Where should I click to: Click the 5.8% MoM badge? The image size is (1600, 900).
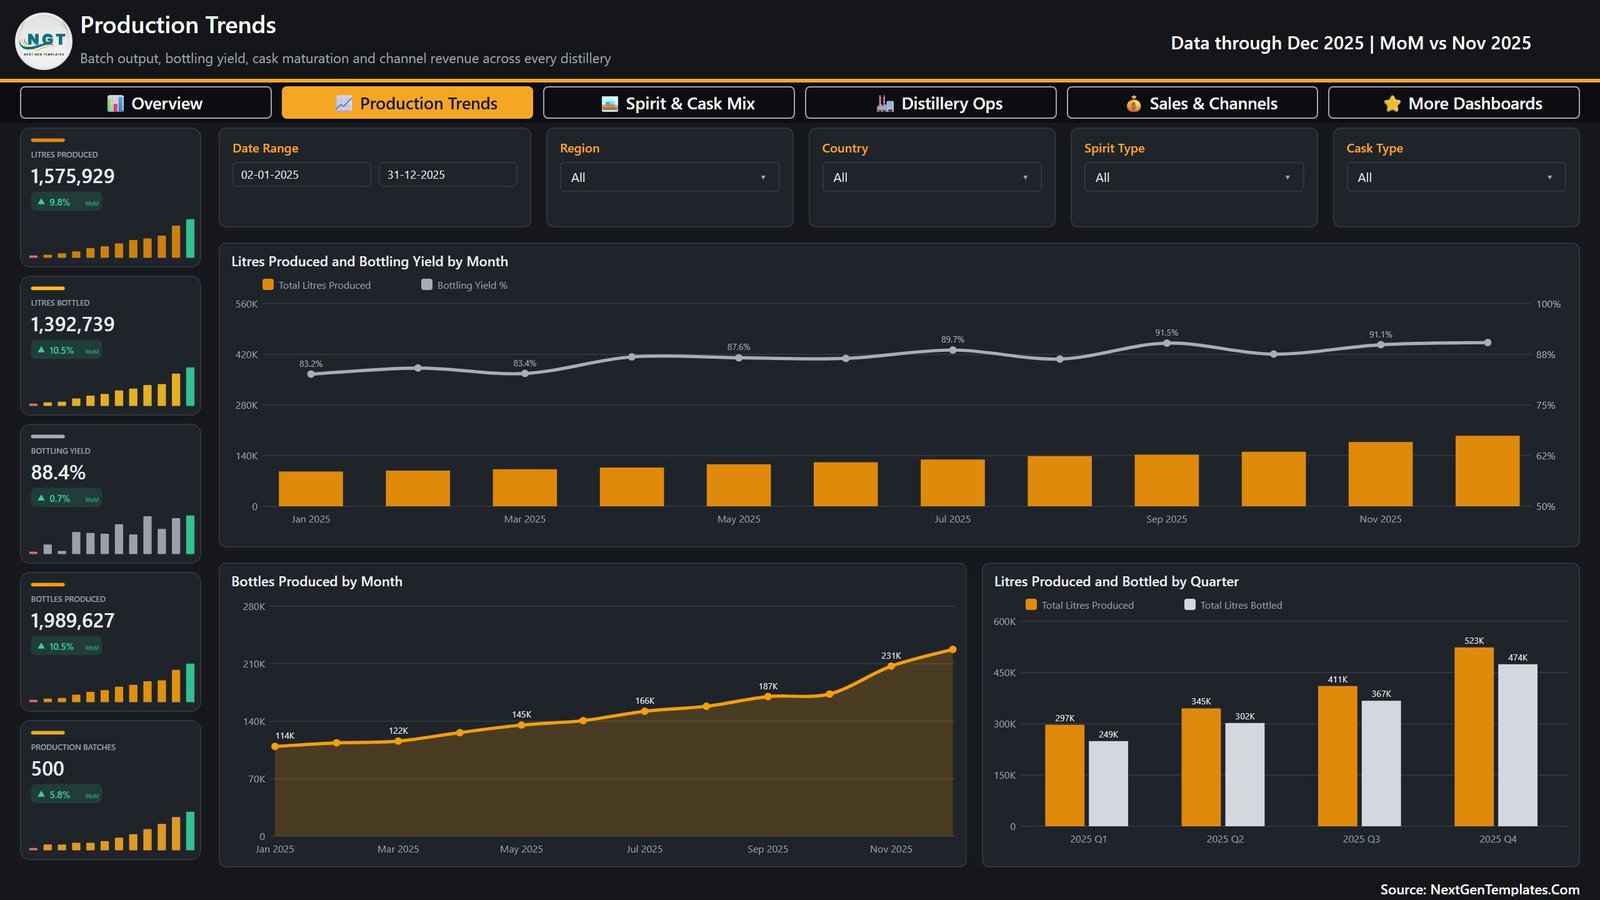pos(67,794)
